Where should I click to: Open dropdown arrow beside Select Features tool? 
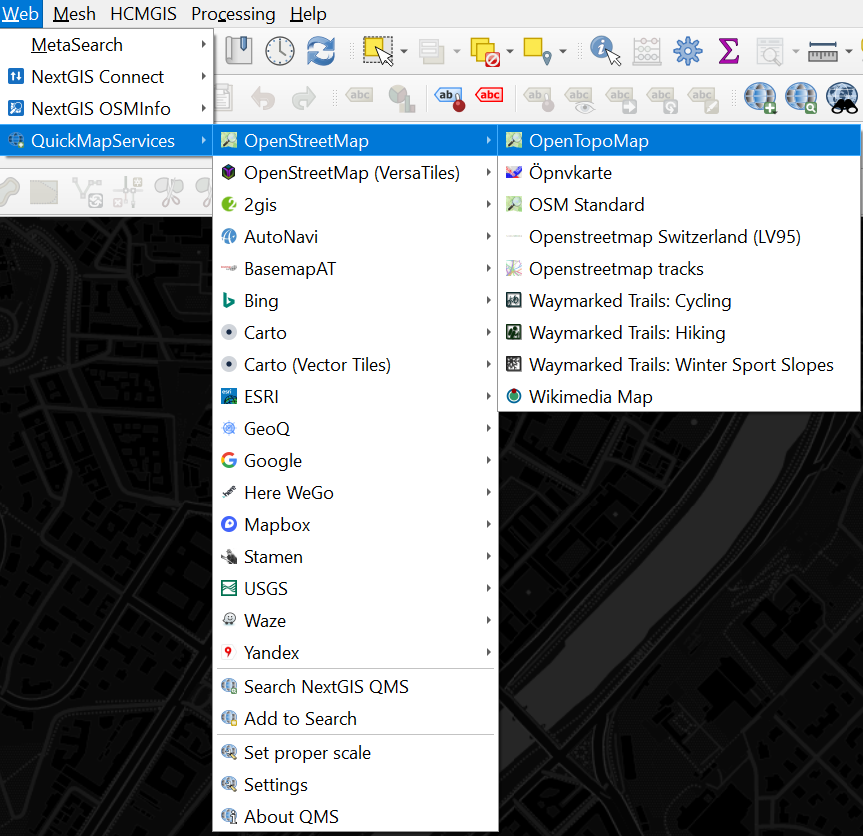[x=403, y=51]
